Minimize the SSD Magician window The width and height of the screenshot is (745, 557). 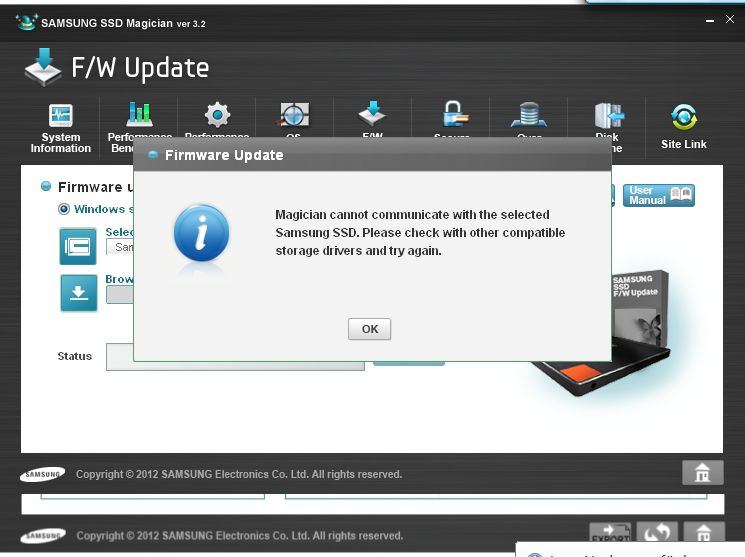[710, 21]
